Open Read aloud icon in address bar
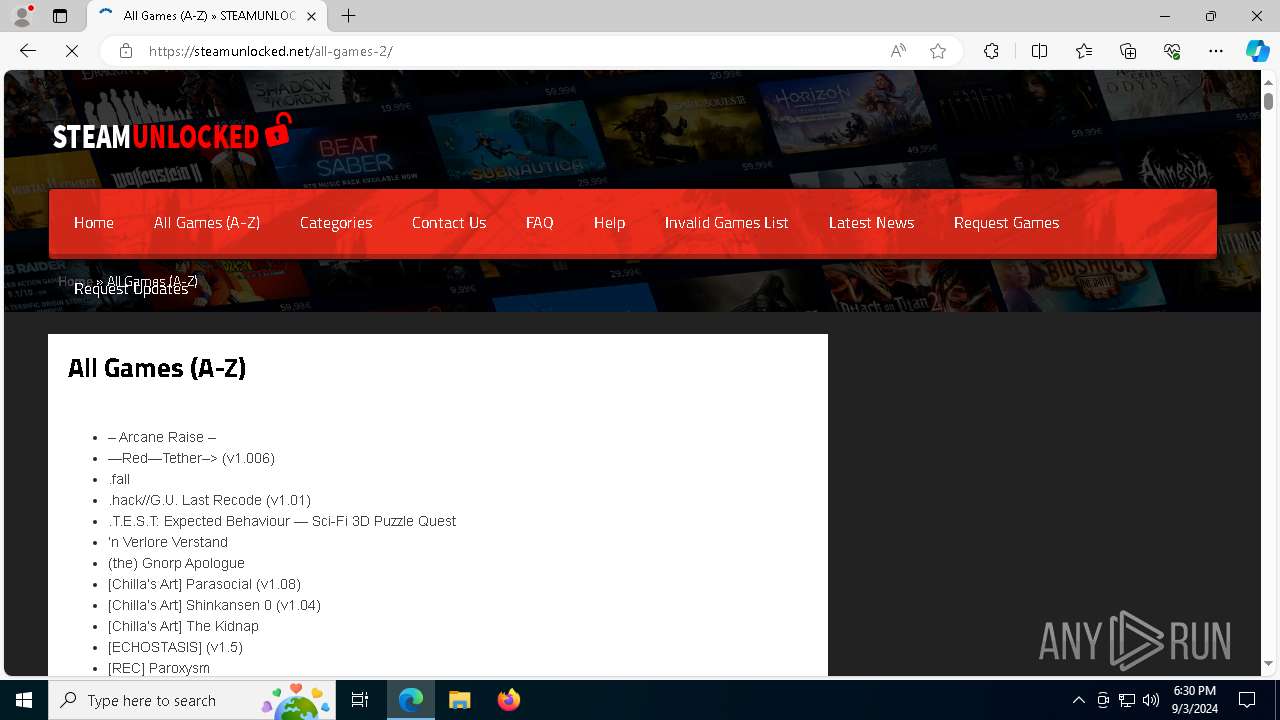Viewport: 1280px width, 720px height. coord(898,51)
